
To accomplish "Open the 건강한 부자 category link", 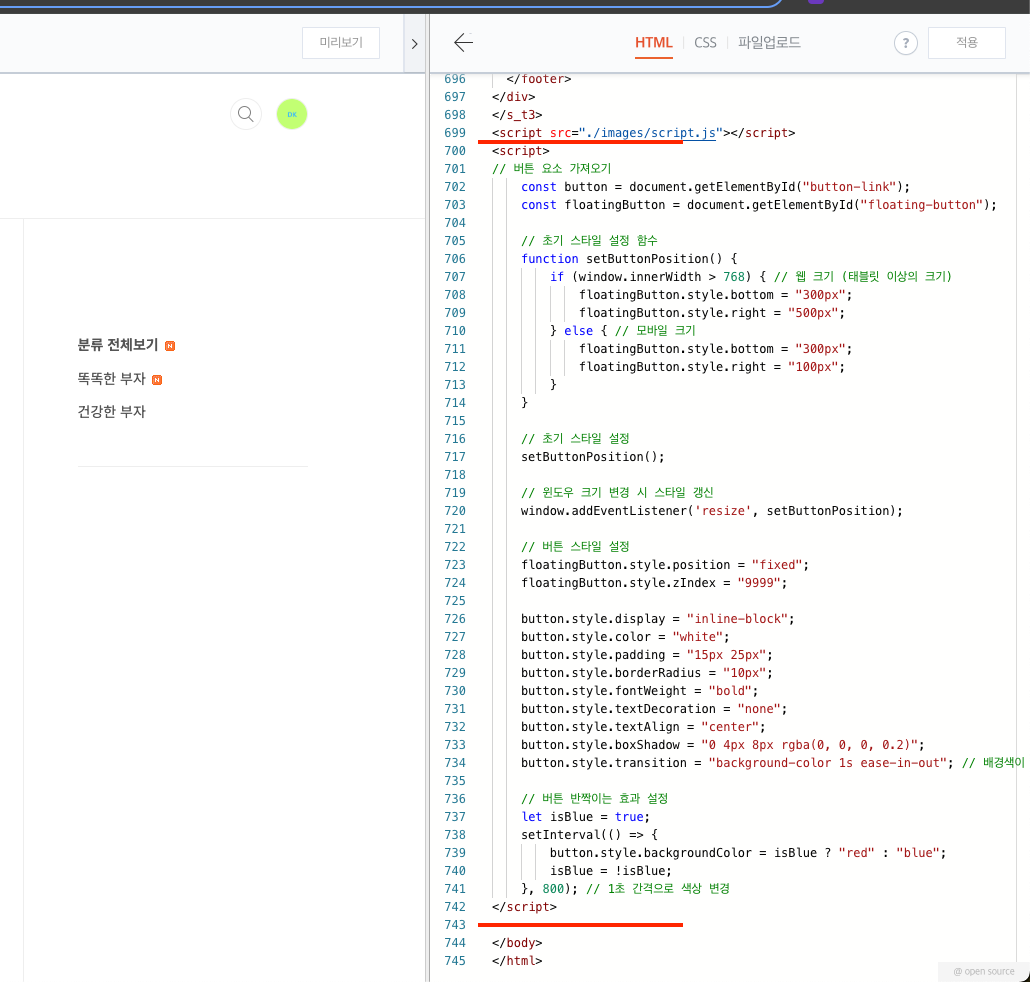I will click(x=112, y=412).
